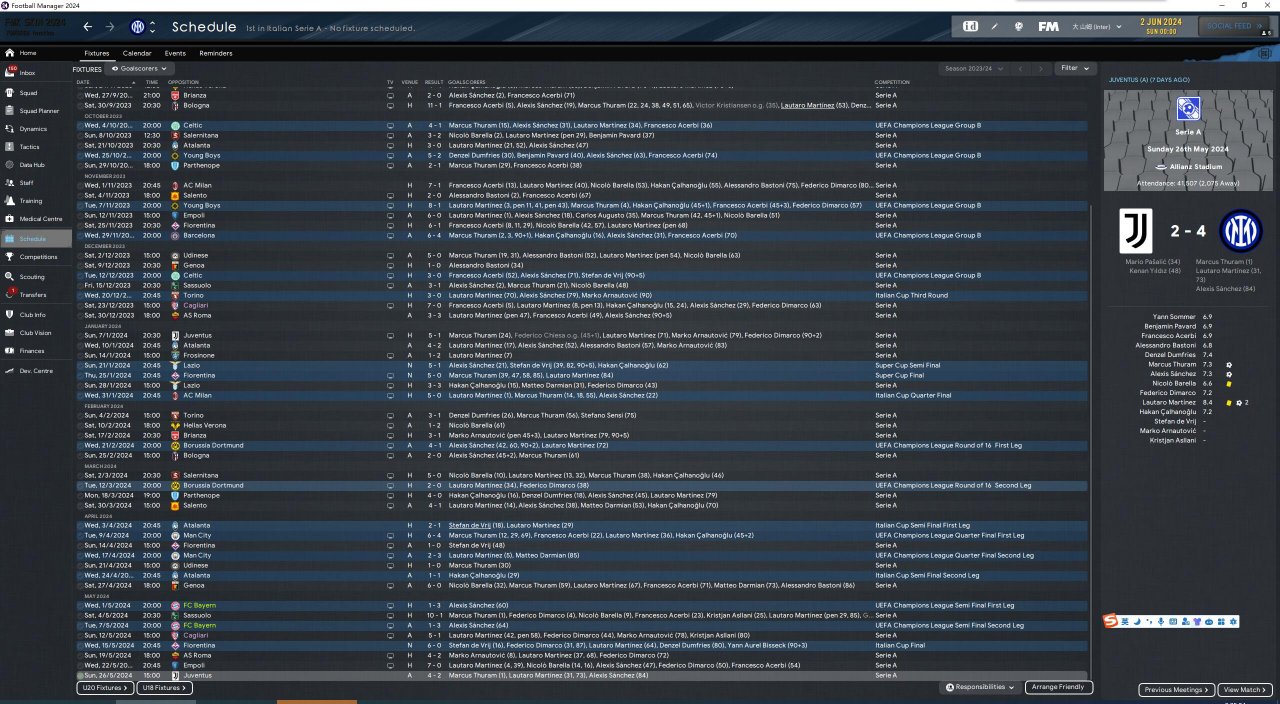Switch to the Fixtures tab
This screenshot has width=1280, height=704.
97,53
